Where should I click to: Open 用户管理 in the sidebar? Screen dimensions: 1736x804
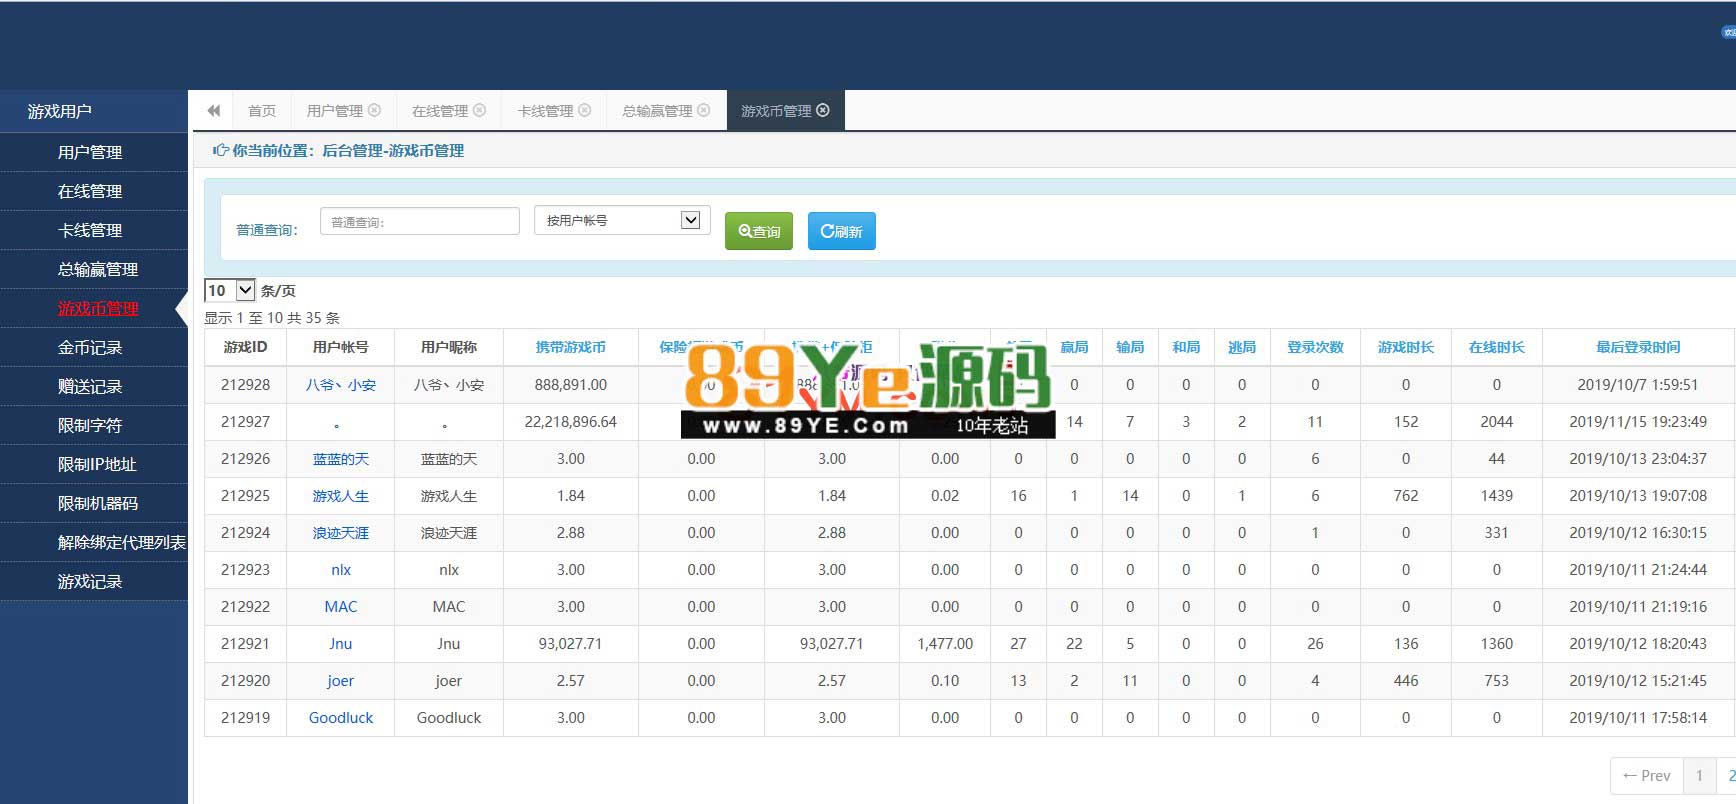[94, 152]
